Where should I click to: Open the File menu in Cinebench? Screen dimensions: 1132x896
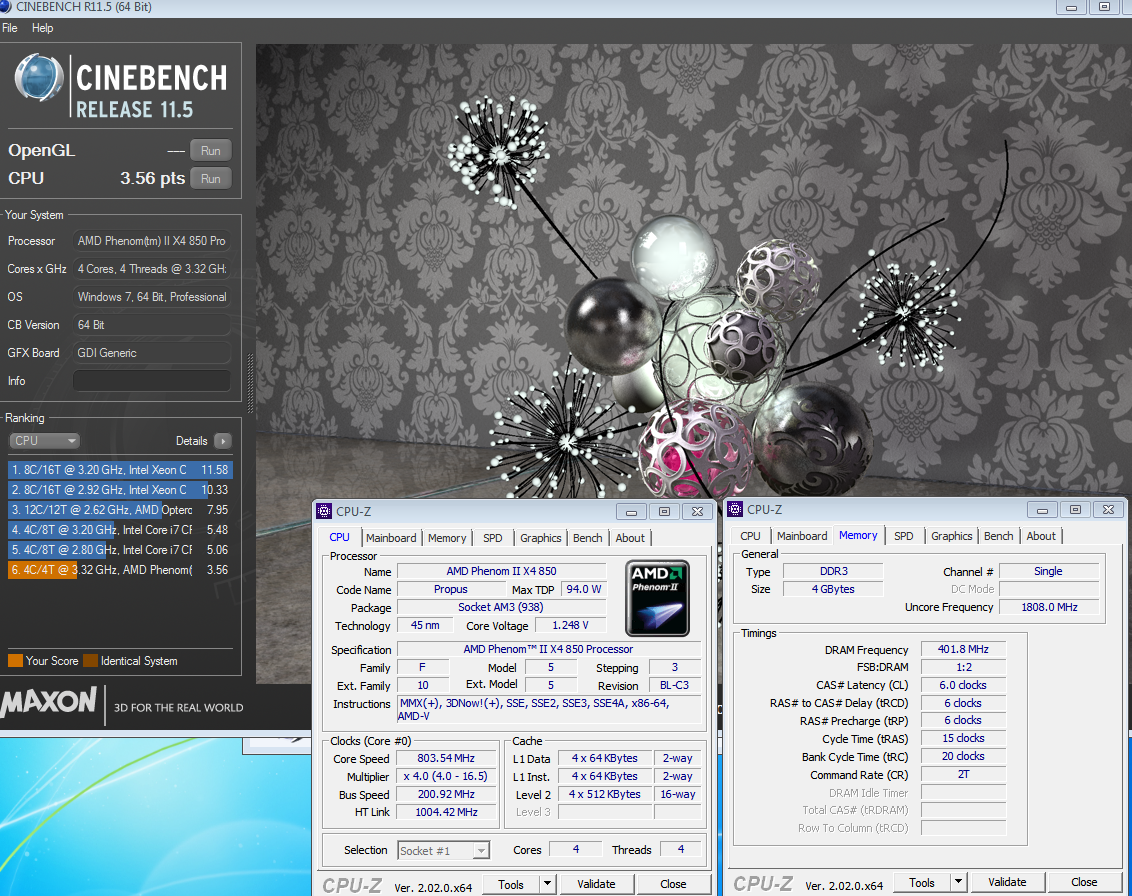click(10, 28)
